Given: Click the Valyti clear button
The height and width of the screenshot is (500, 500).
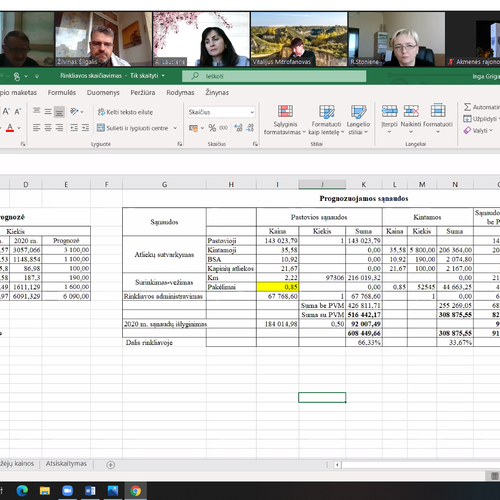Looking at the screenshot, I should pyautogui.click(x=477, y=131).
